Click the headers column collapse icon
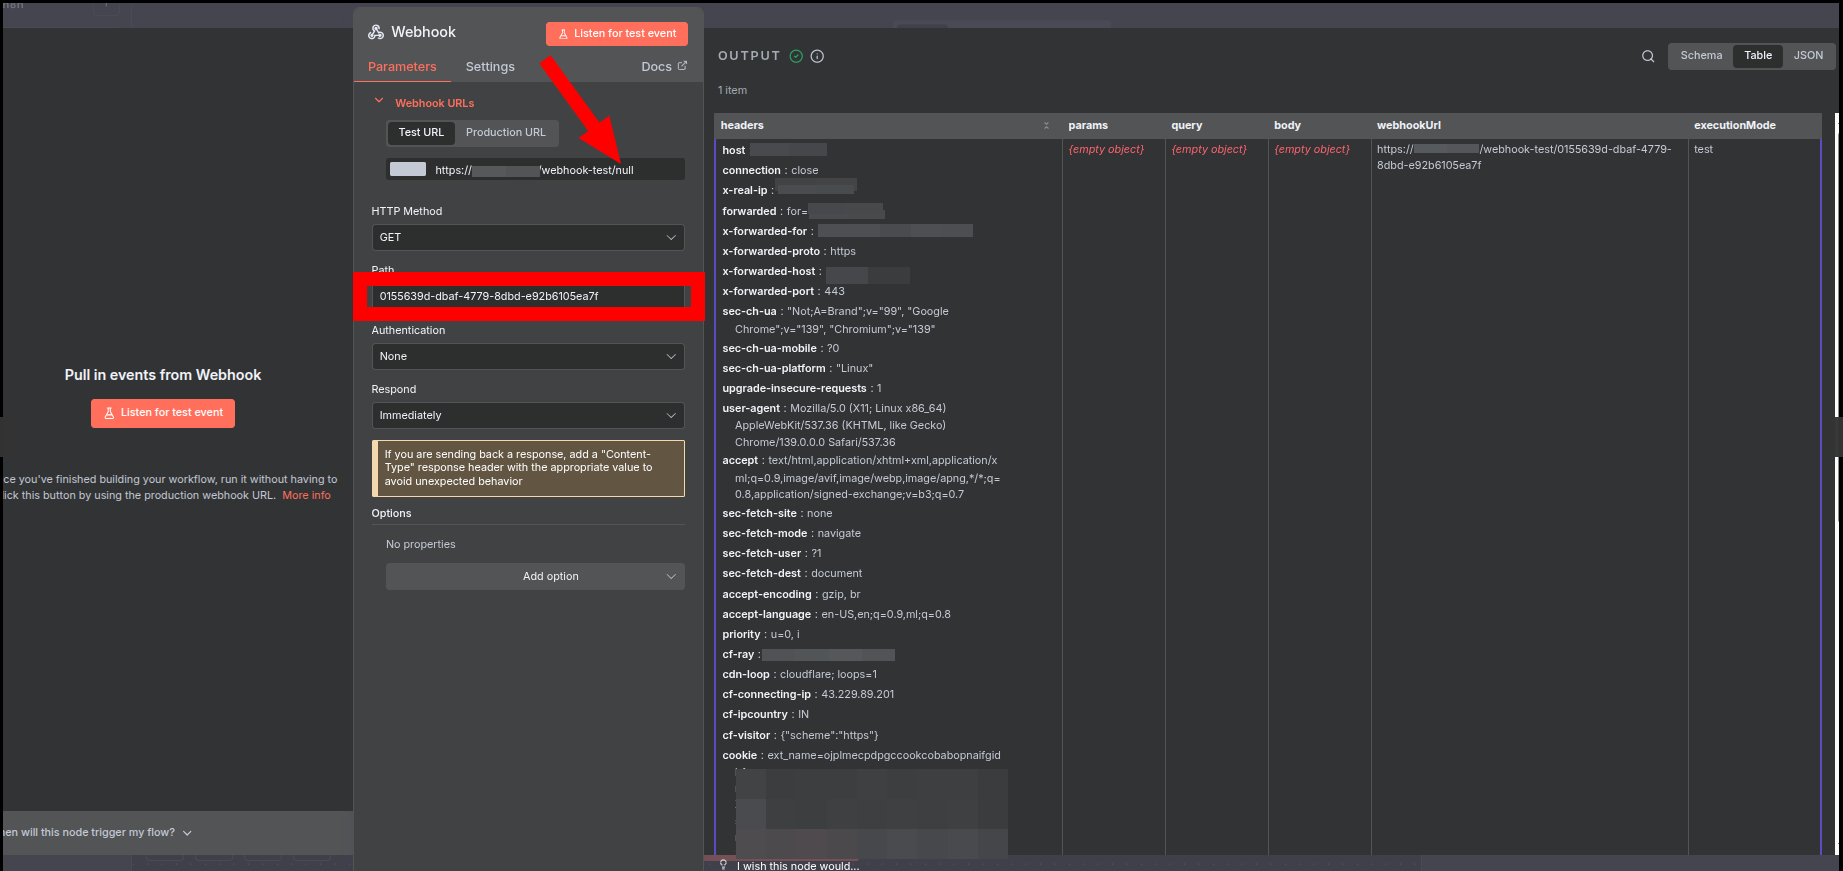1843x871 pixels. [x=1046, y=125]
